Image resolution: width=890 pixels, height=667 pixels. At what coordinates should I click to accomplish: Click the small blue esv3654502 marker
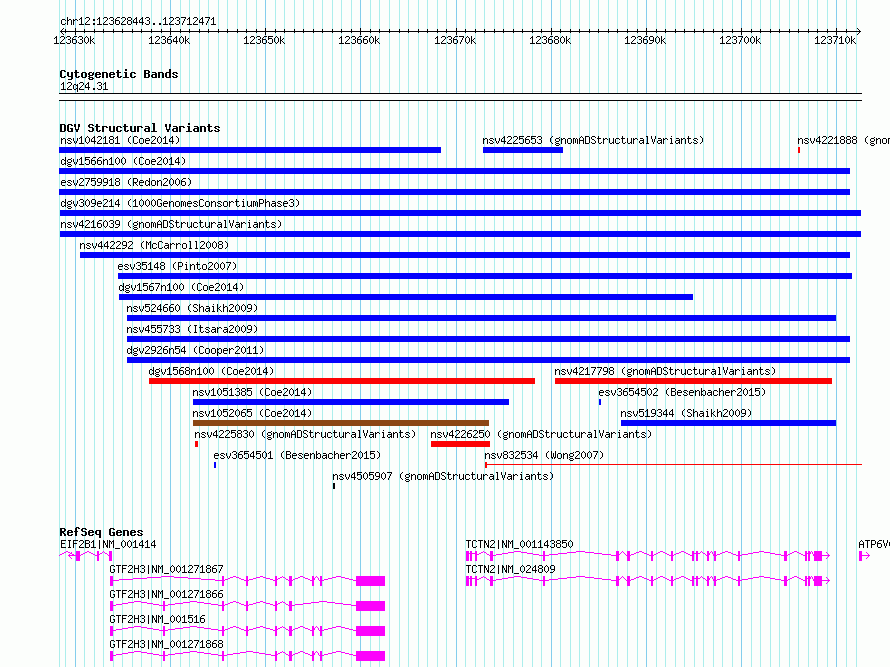pos(600,402)
